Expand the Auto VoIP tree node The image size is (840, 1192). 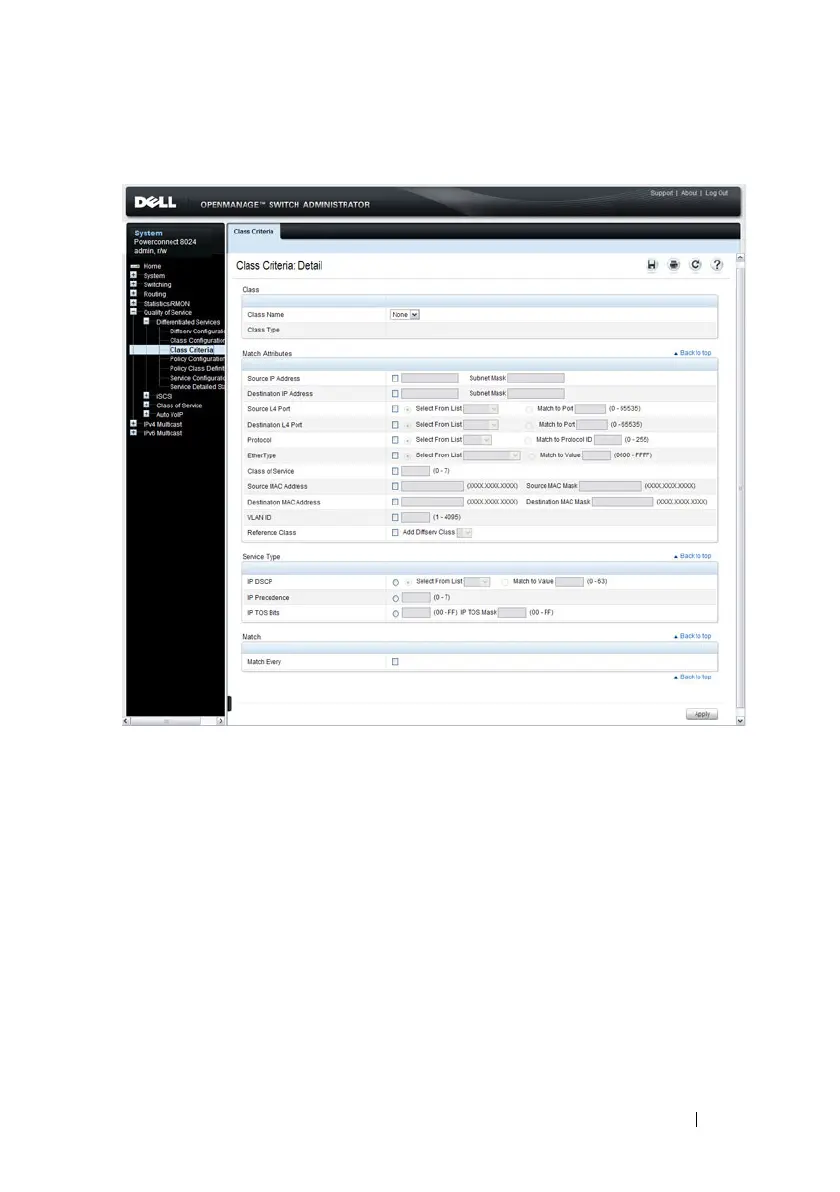click(146, 414)
